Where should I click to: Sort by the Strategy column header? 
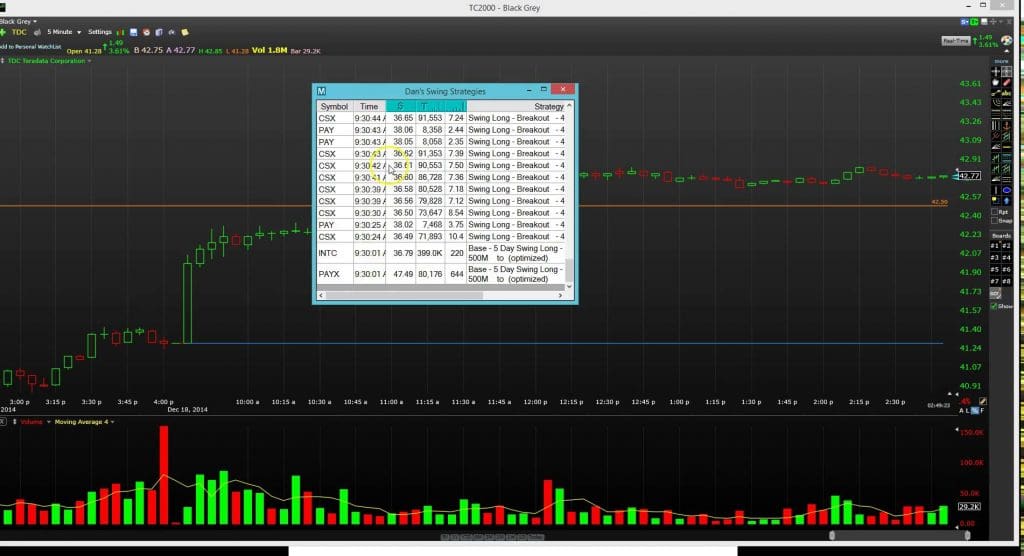pyautogui.click(x=516, y=106)
